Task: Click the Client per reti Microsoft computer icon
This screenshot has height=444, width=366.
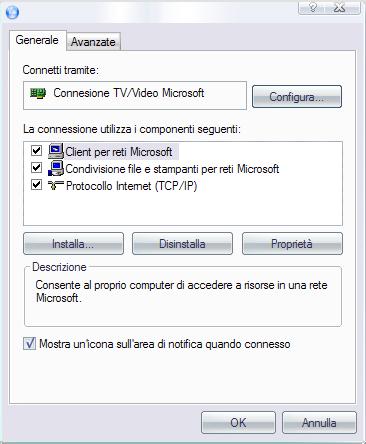Action: (56, 151)
